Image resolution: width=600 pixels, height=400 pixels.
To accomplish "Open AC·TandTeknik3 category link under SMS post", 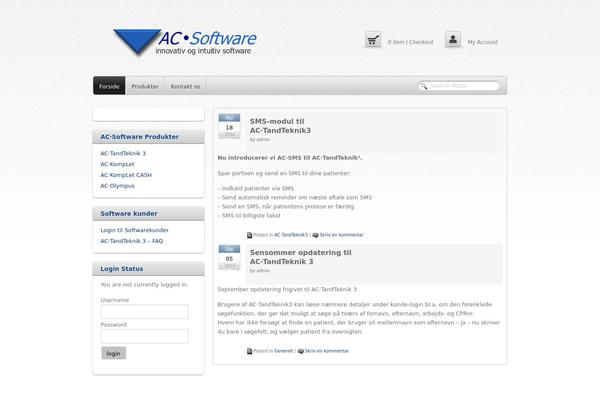I will point(291,235).
